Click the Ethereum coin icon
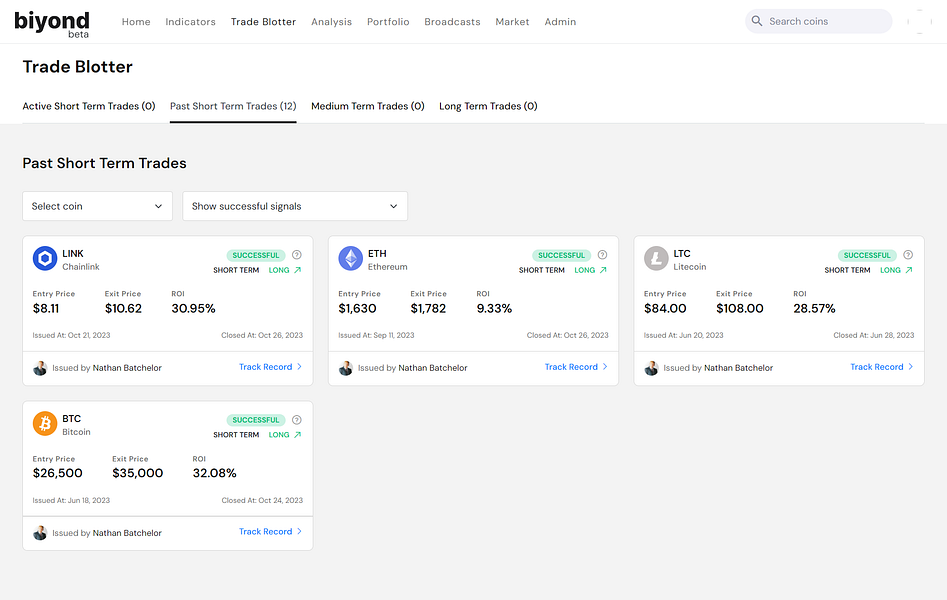Screen dimensions: 947x600 (x=350, y=259)
